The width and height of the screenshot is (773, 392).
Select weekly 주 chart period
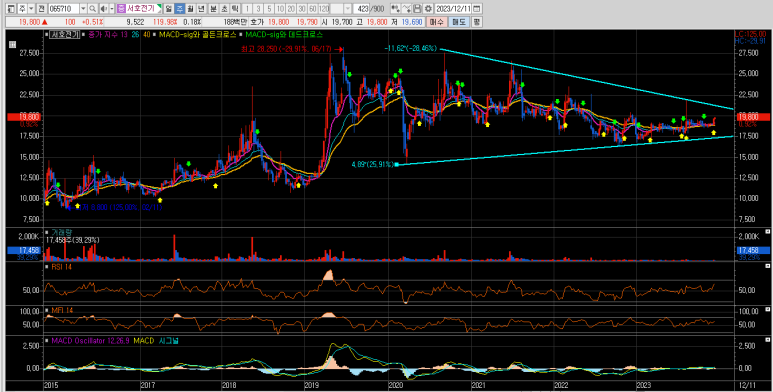coord(179,9)
